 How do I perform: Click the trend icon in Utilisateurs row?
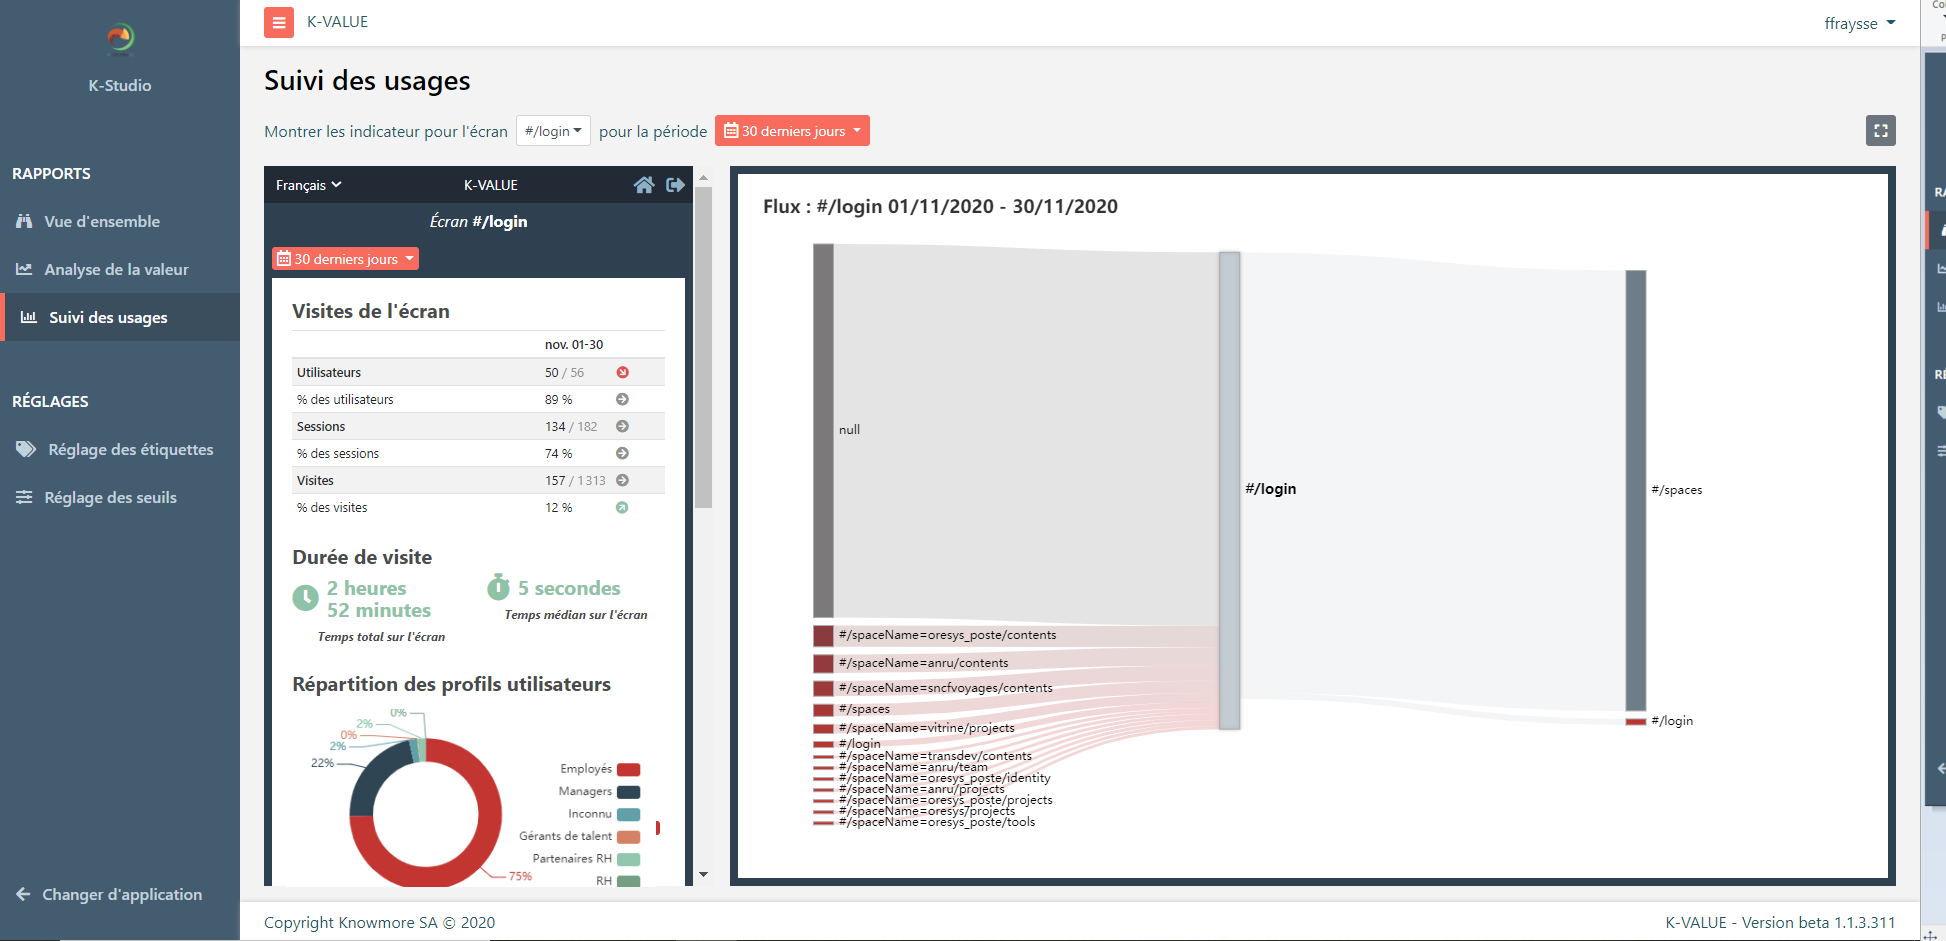point(622,372)
